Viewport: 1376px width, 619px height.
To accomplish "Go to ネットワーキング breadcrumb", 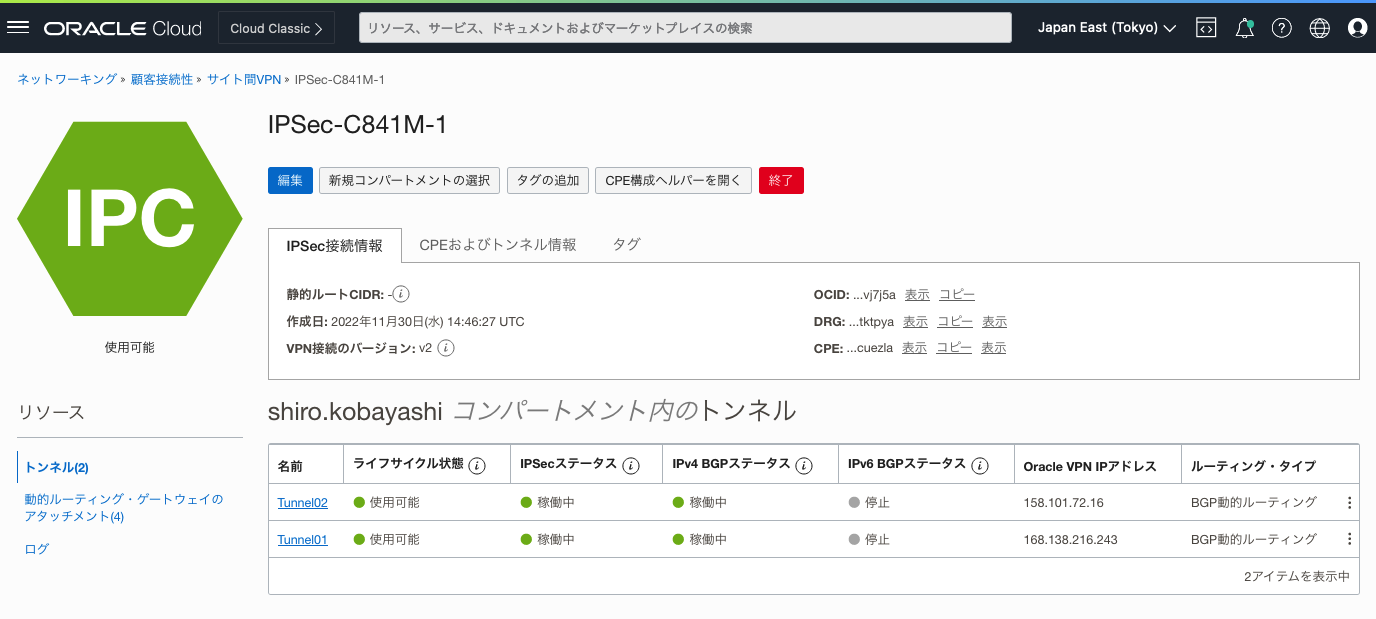I will (x=67, y=79).
